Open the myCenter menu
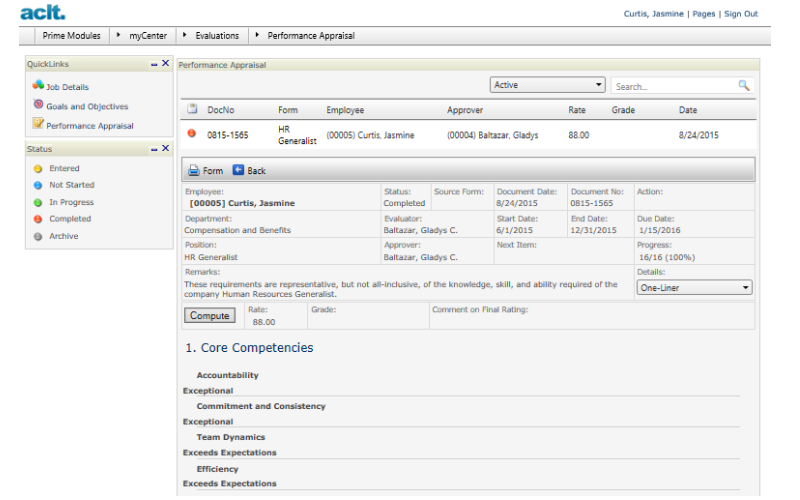 148,36
